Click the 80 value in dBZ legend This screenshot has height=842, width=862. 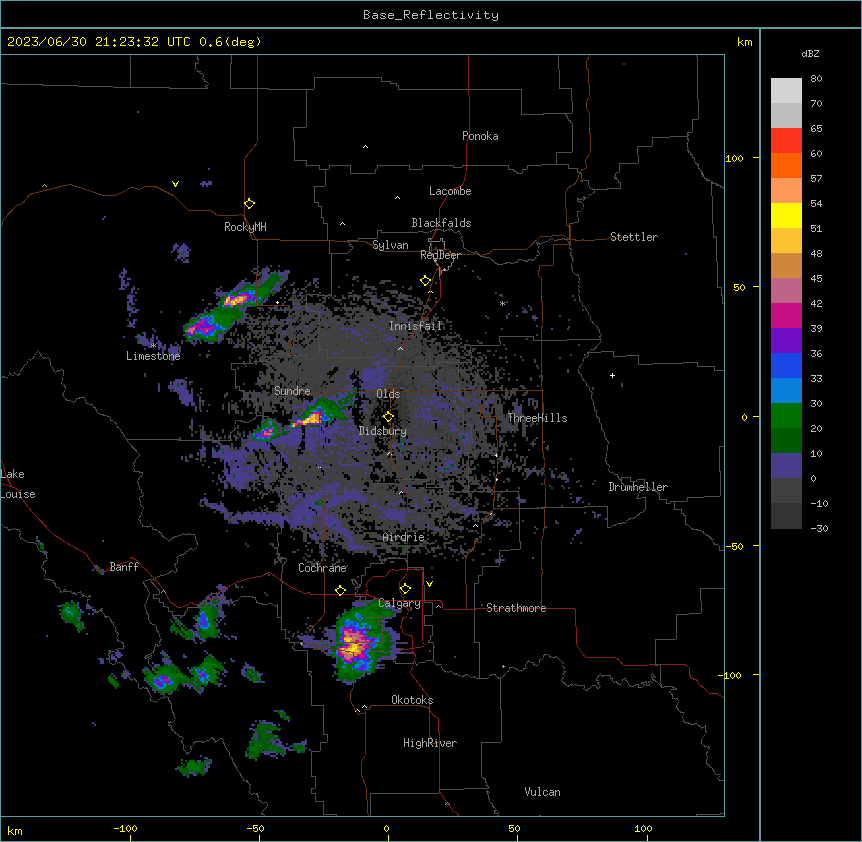(816, 79)
